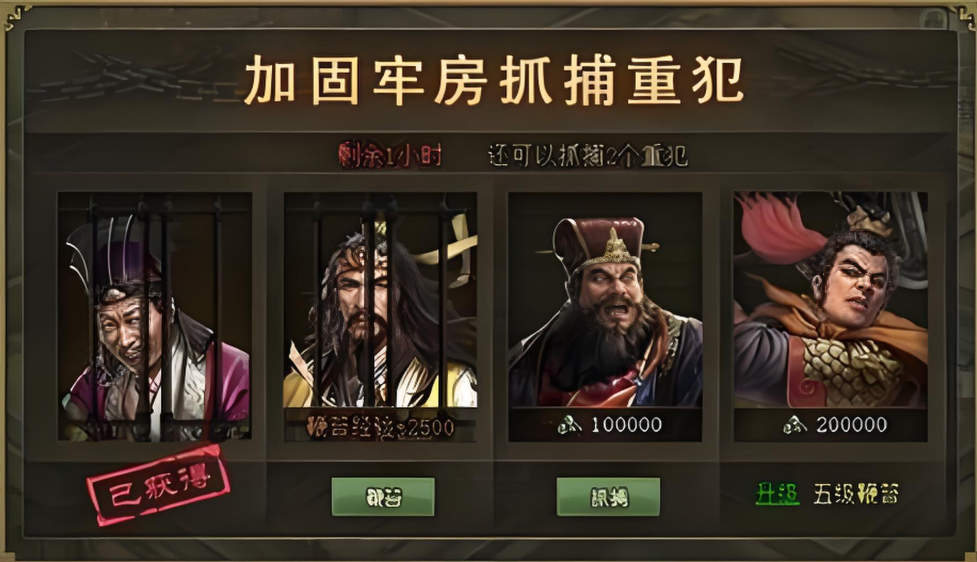The image size is (977, 562).
Task: Click the 五级鞭笞 level-five whip label
Action: tap(856, 494)
